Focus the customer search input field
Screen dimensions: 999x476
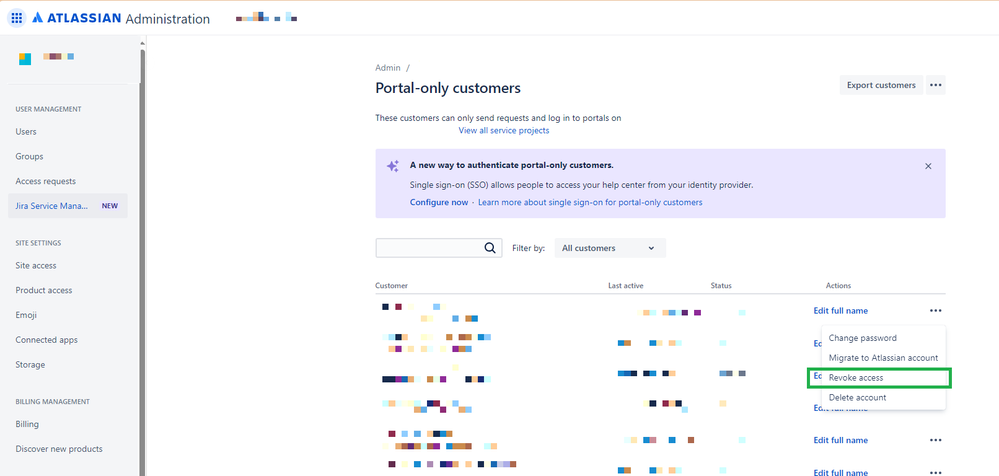pos(430,248)
